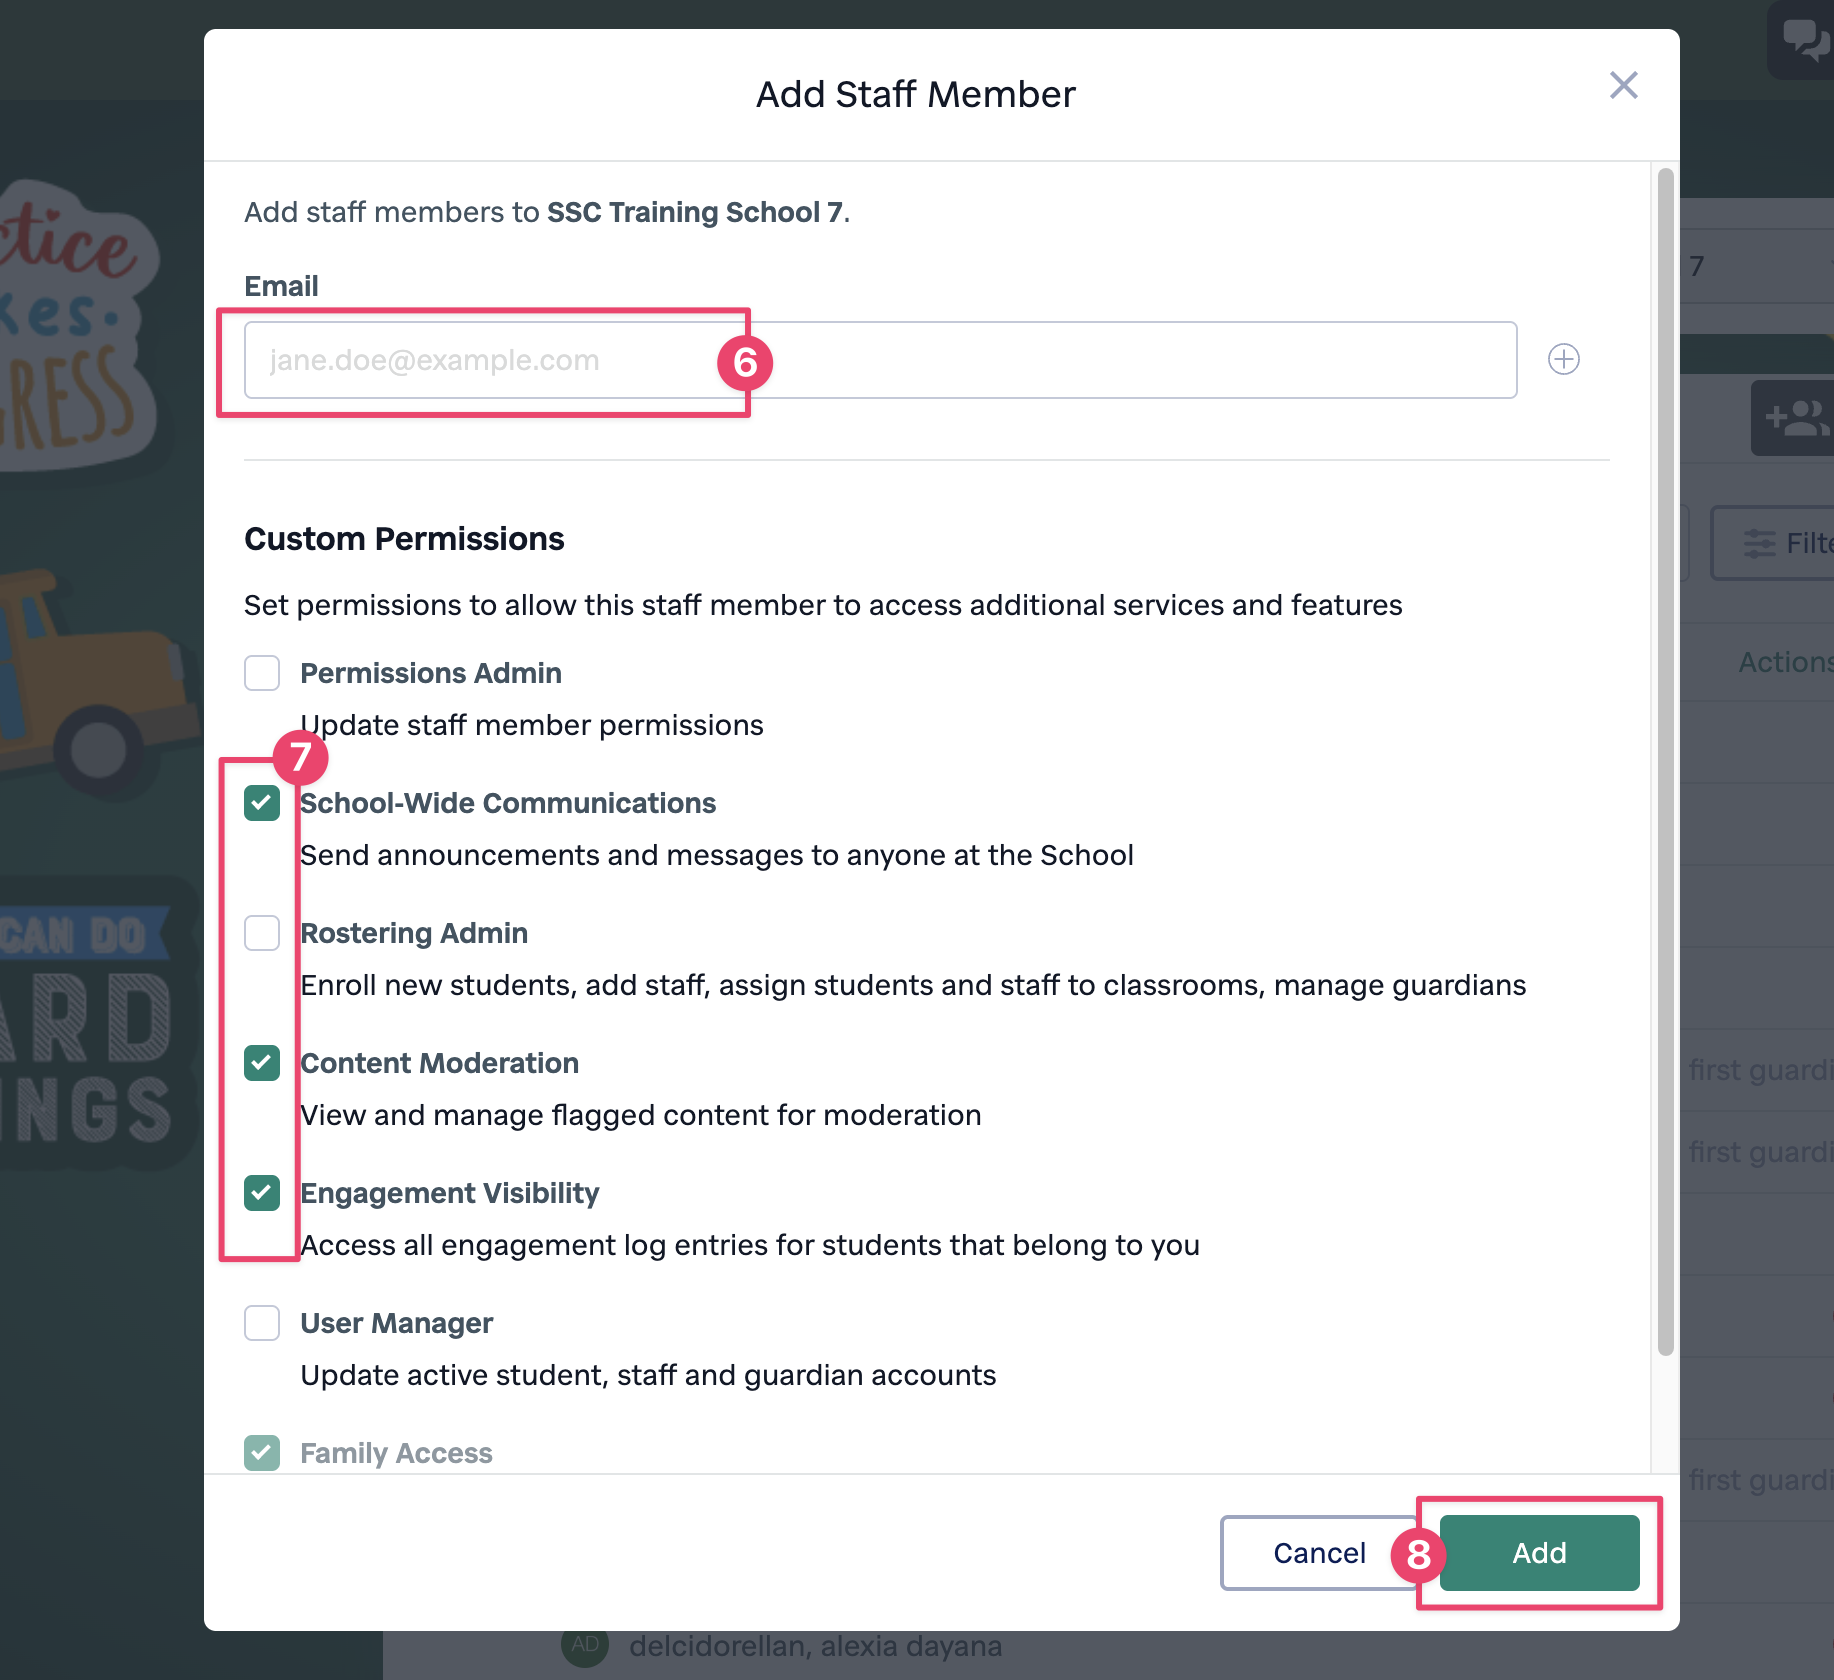The width and height of the screenshot is (1834, 1680).
Task: Click the dialog's vertical scrollbar
Action: click(x=1665, y=762)
